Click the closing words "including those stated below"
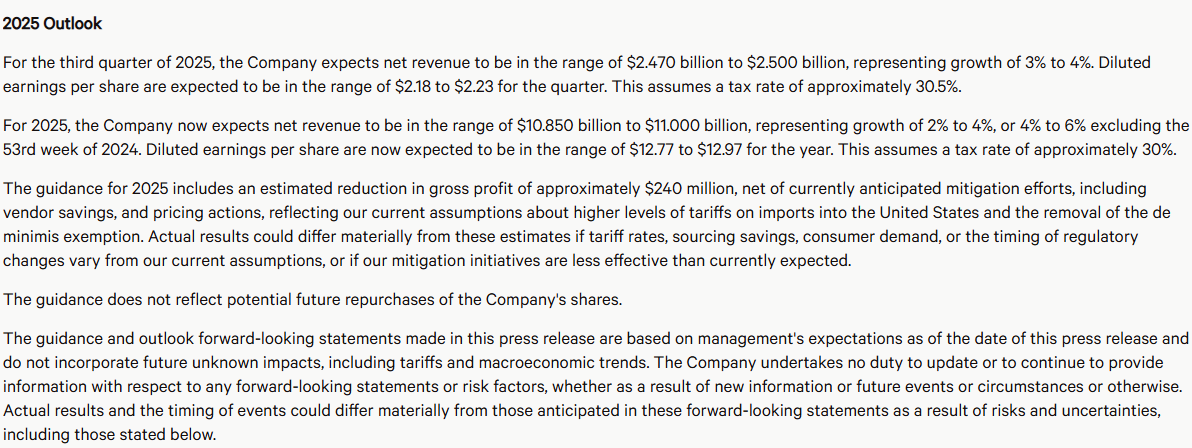The height and width of the screenshot is (448, 1192). [108, 435]
